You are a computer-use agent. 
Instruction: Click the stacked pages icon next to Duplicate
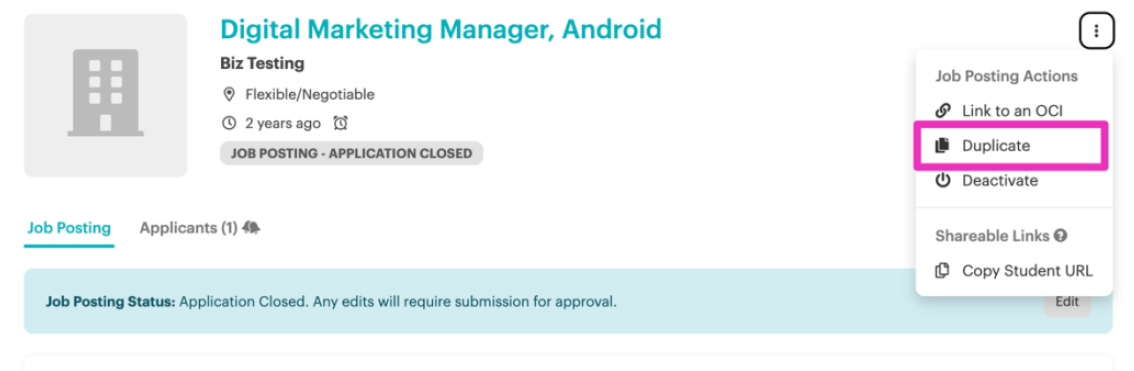click(x=942, y=146)
